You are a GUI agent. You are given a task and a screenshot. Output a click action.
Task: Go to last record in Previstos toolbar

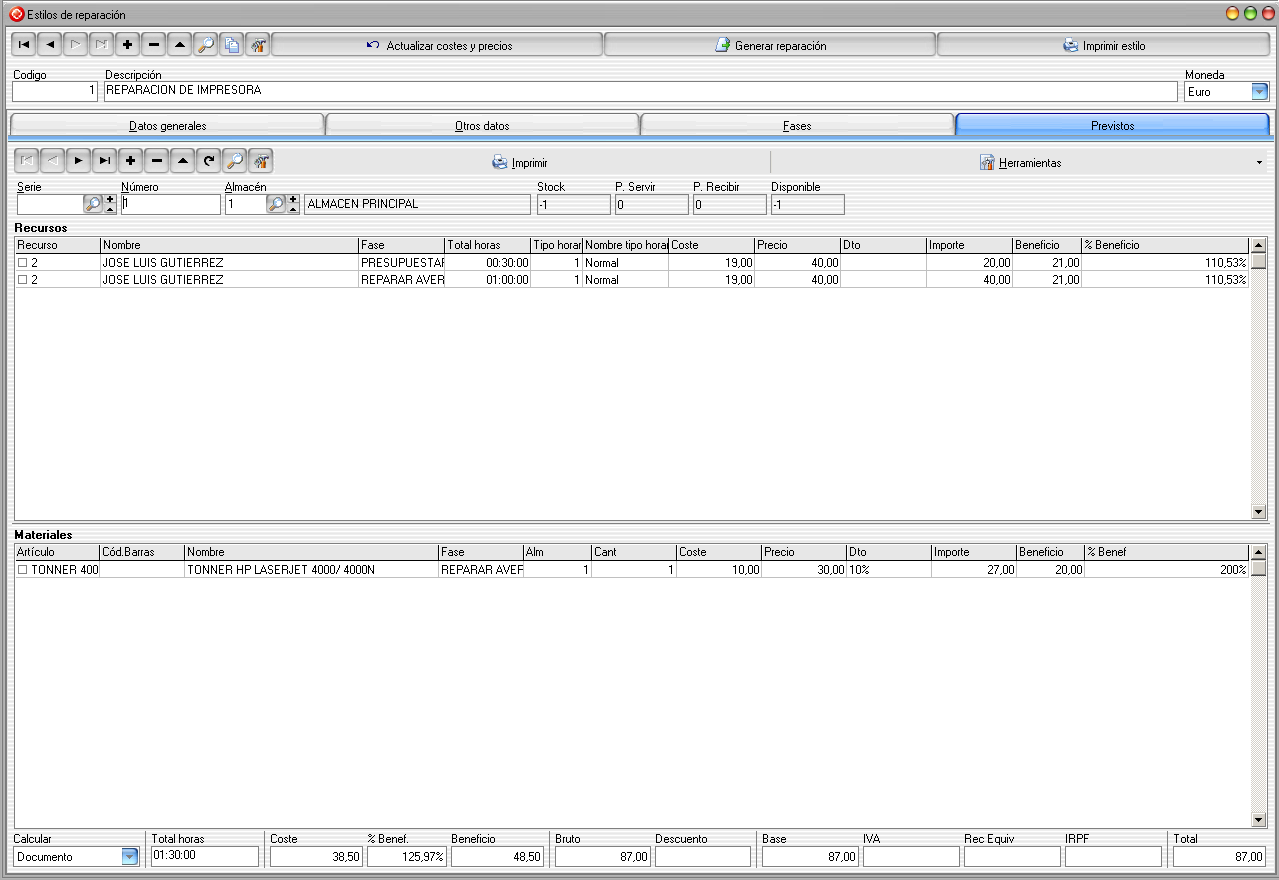(x=105, y=161)
